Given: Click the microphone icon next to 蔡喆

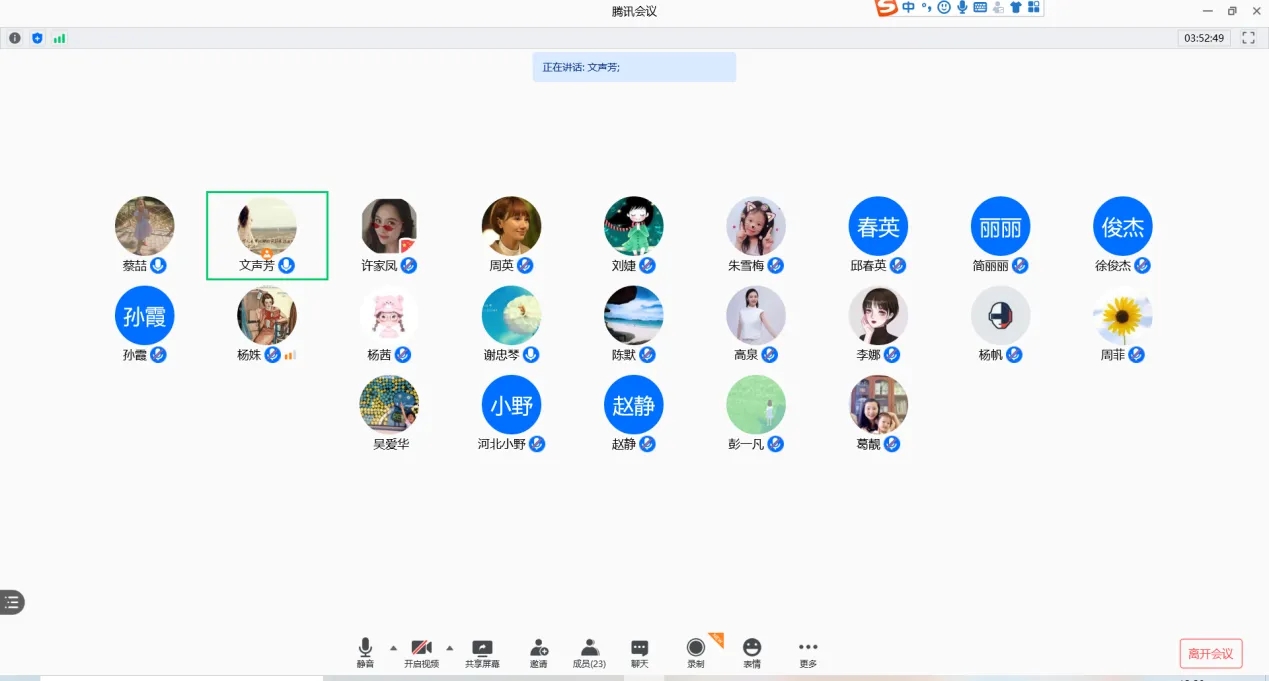Looking at the screenshot, I should [158, 266].
